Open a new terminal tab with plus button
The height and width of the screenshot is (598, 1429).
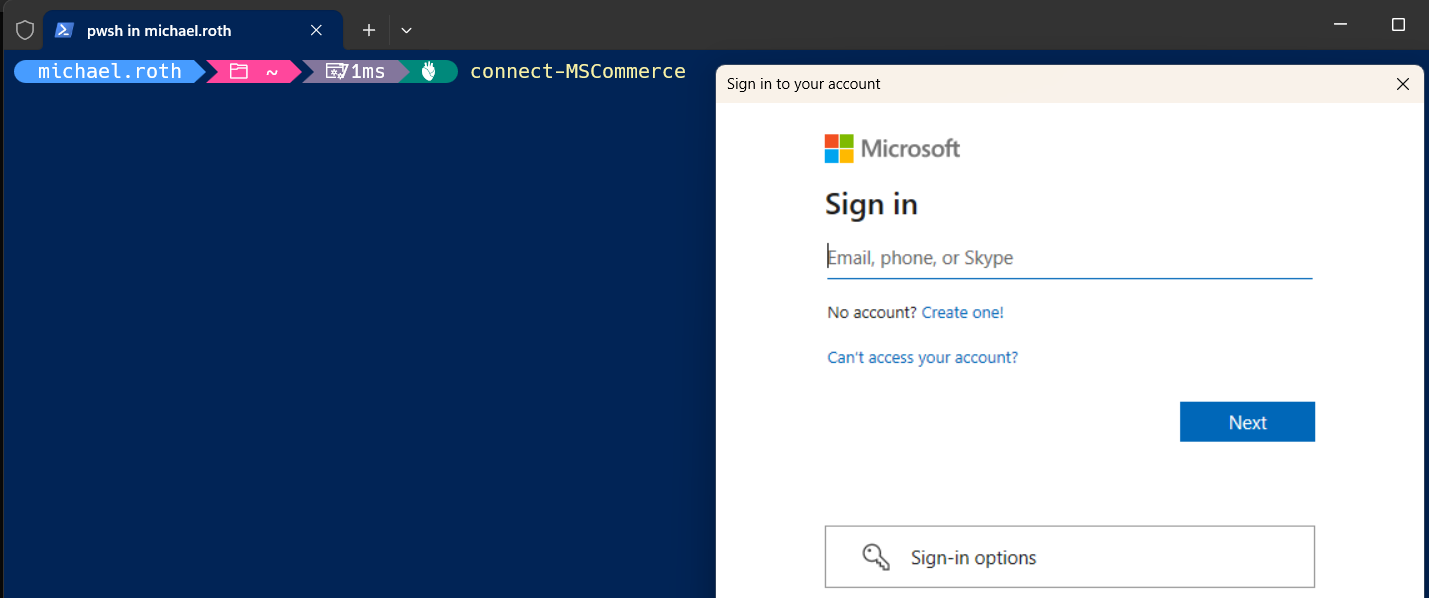[x=369, y=30]
